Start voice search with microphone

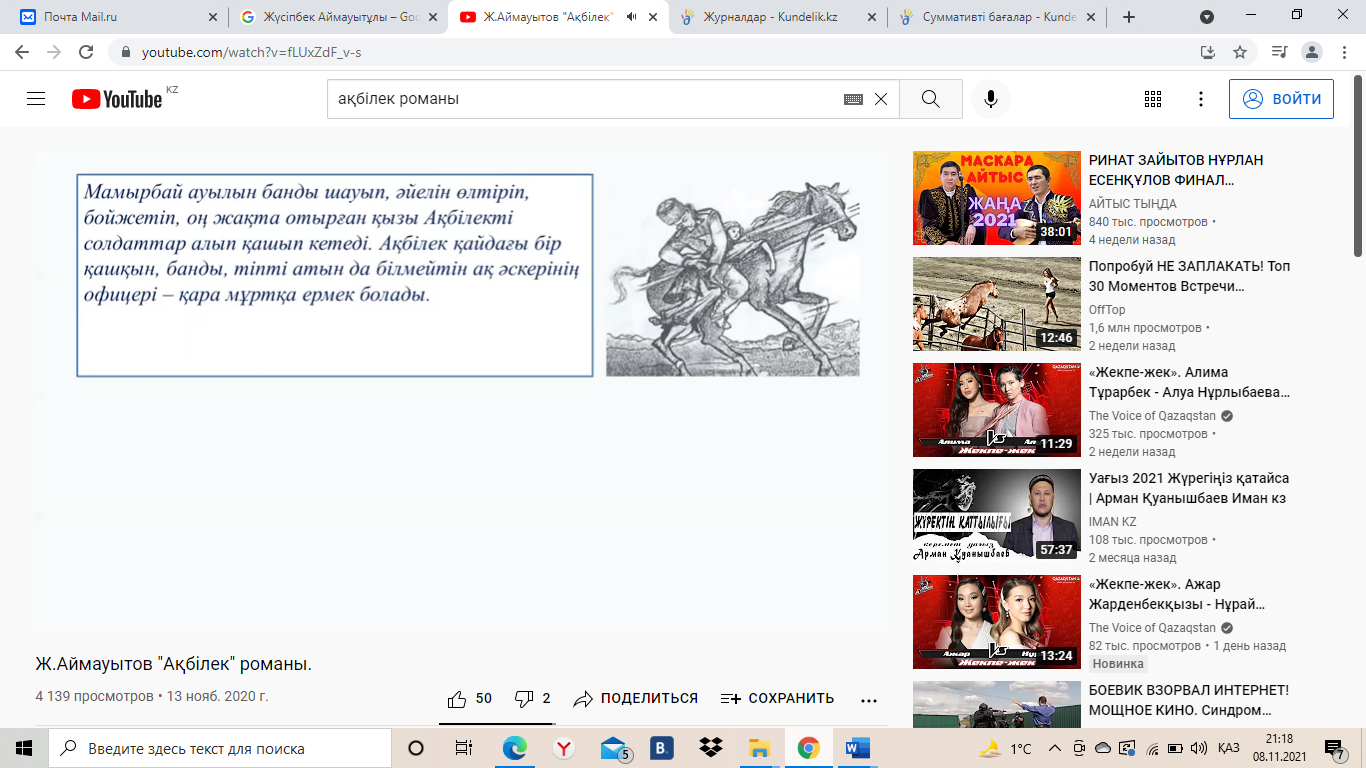(x=991, y=99)
